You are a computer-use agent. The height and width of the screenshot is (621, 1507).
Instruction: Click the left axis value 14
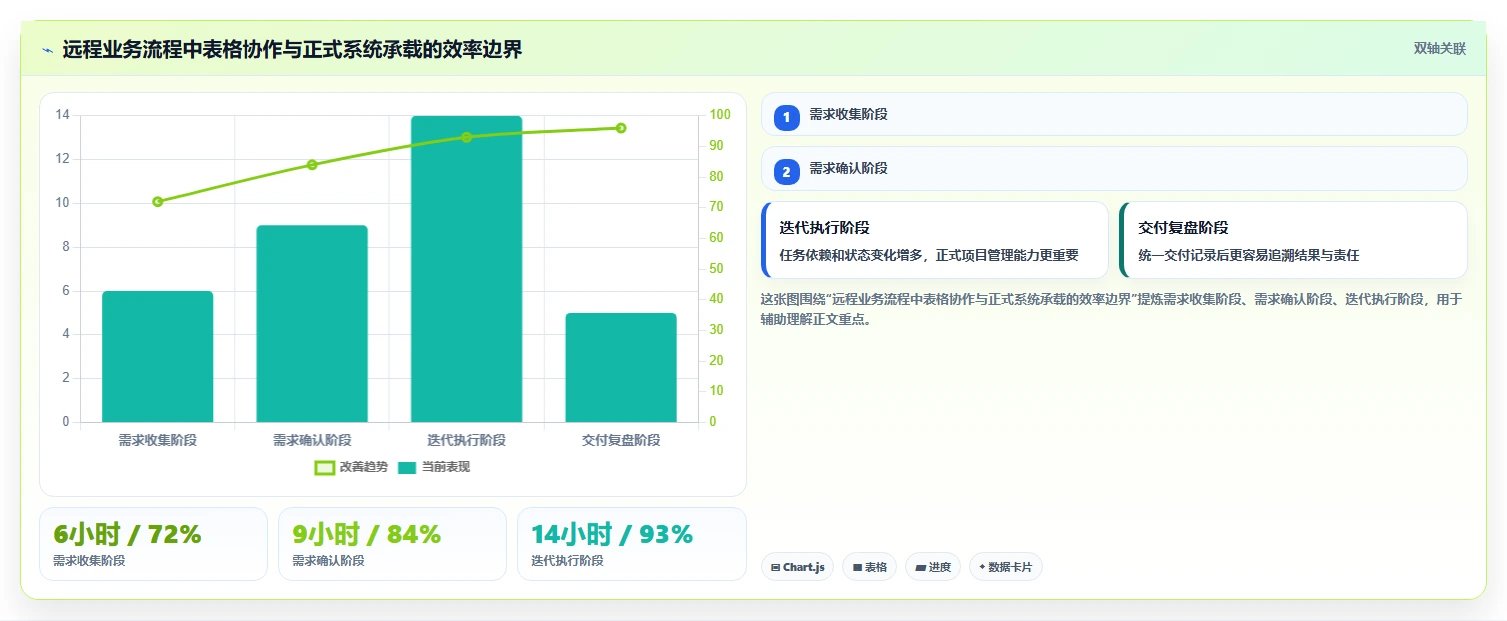[x=63, y=115]
